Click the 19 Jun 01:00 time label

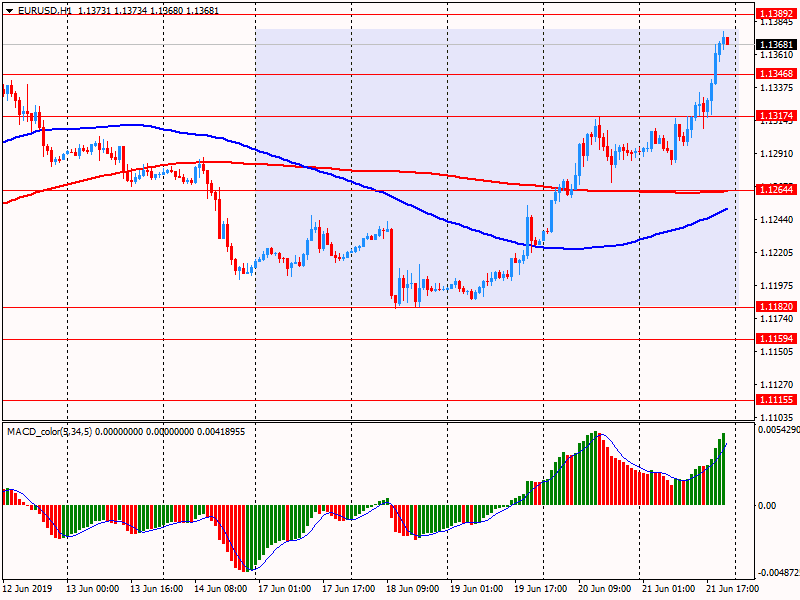pos(477,588)
